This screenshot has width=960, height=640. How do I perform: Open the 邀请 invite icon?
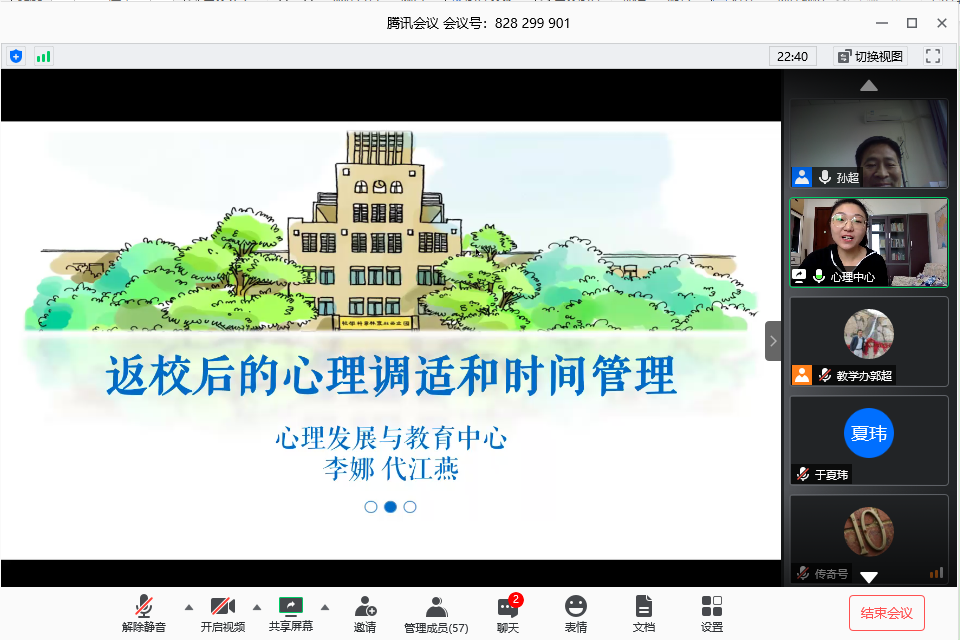pos(365,612)
